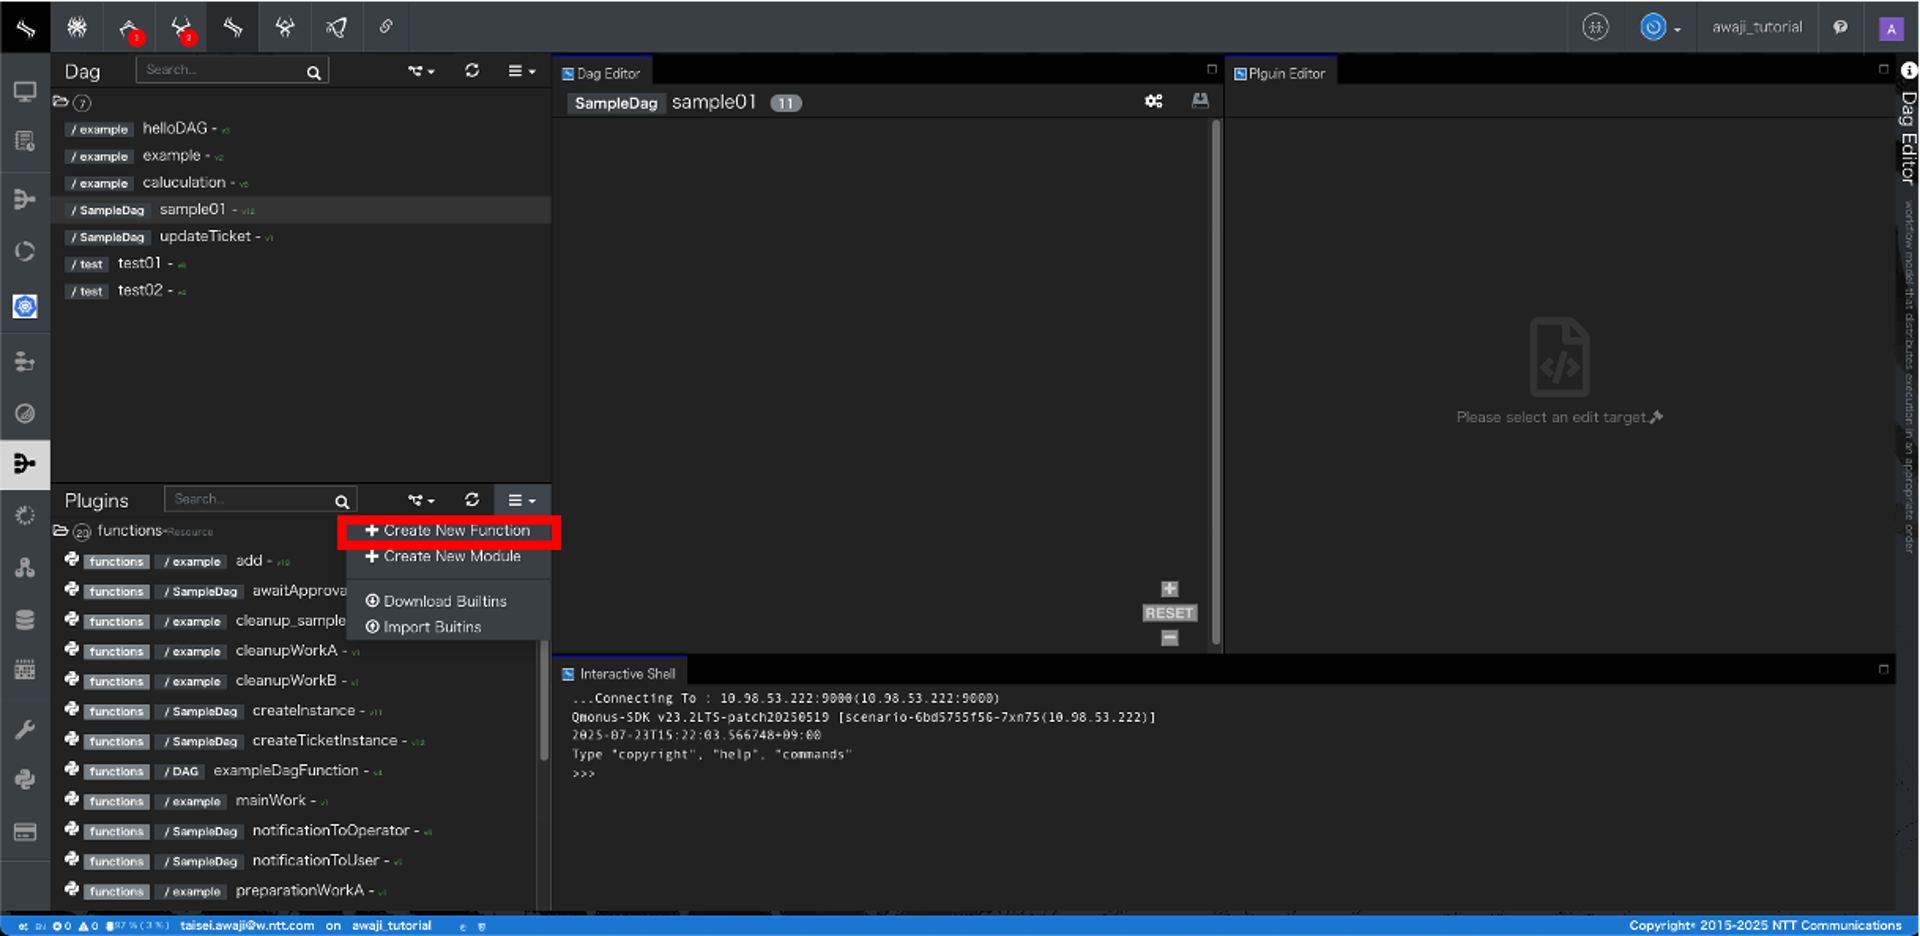The width and height of the screenshot is (1920, 936).
Task: Zoom in with the plus button above RESET
Action: pos(1169,589)
